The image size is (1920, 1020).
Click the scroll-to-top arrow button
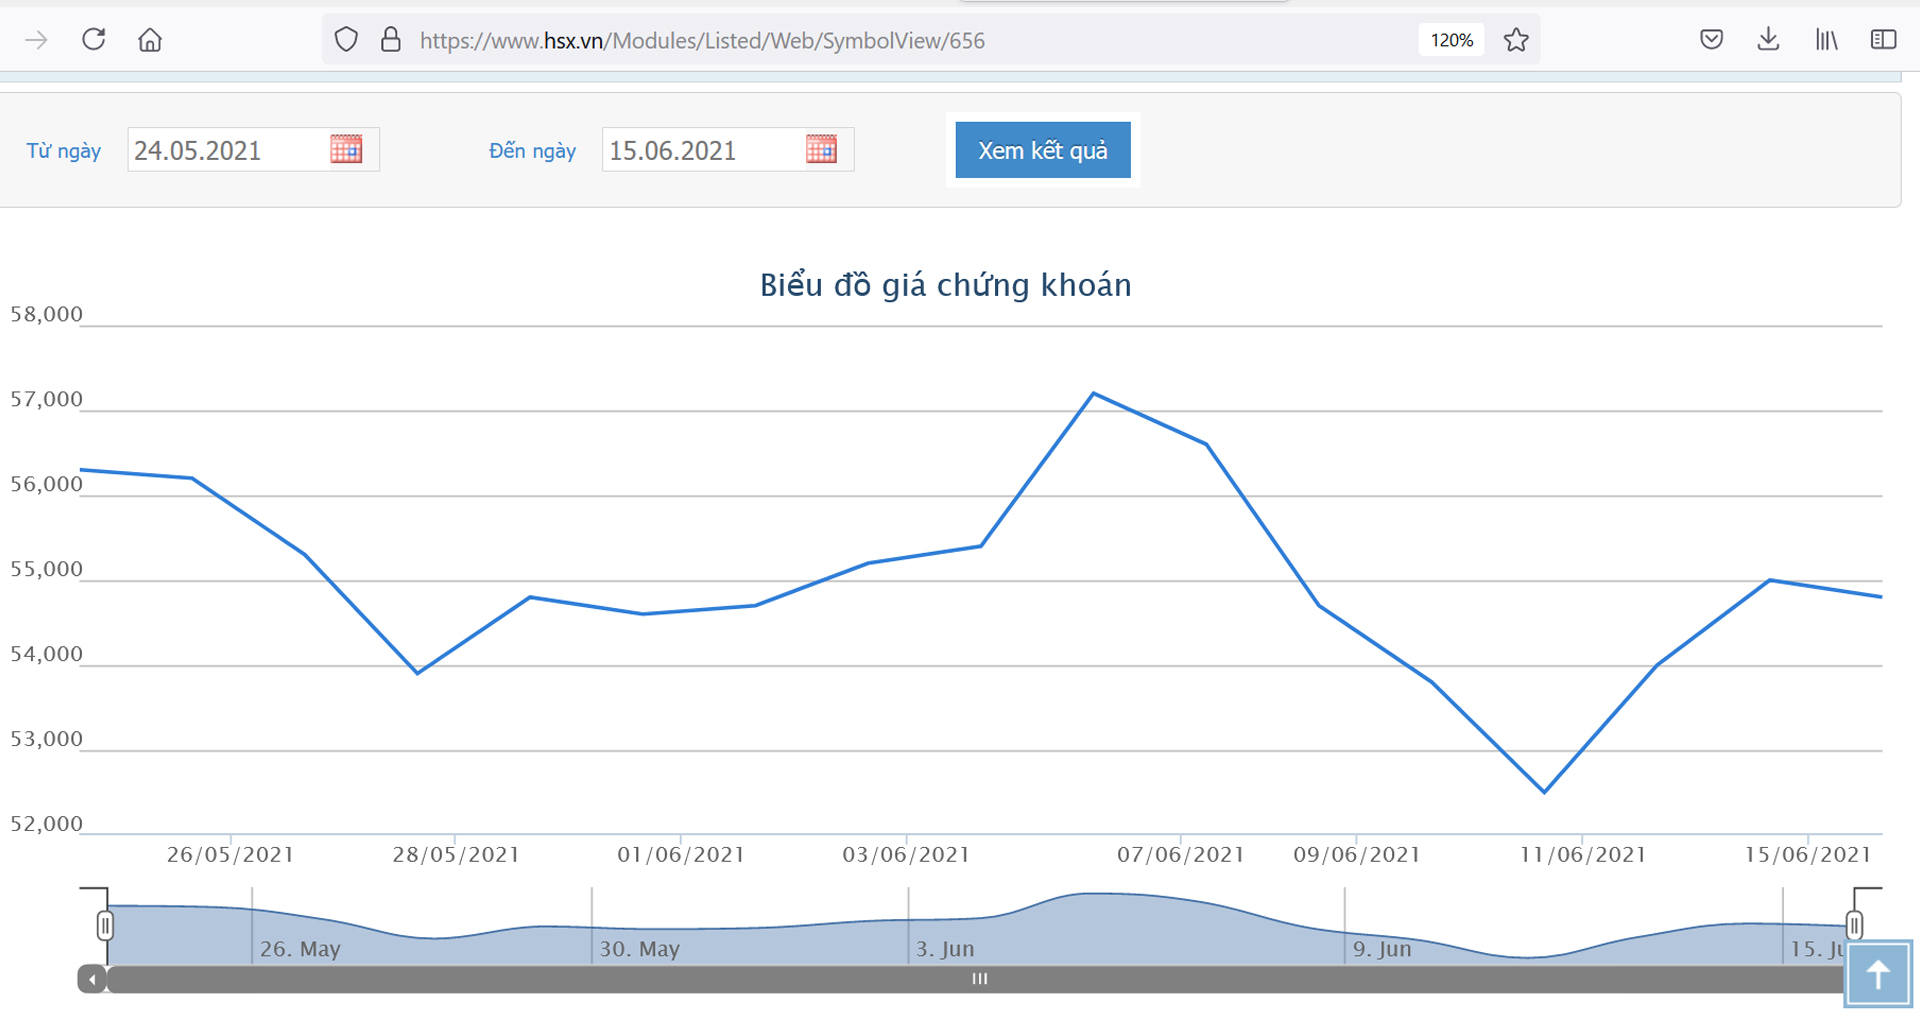click(1877, 974)
